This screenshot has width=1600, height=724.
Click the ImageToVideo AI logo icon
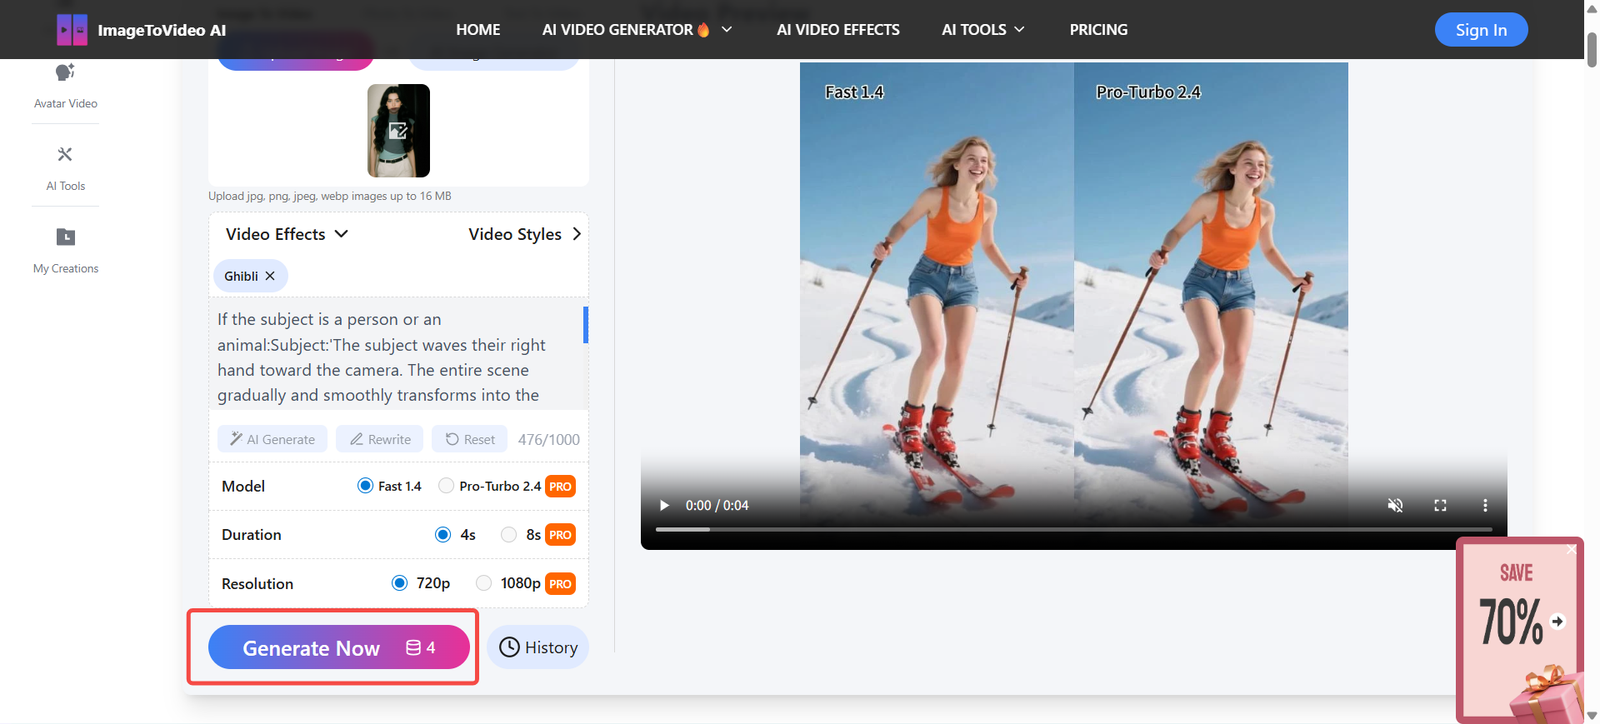(72, 30)
